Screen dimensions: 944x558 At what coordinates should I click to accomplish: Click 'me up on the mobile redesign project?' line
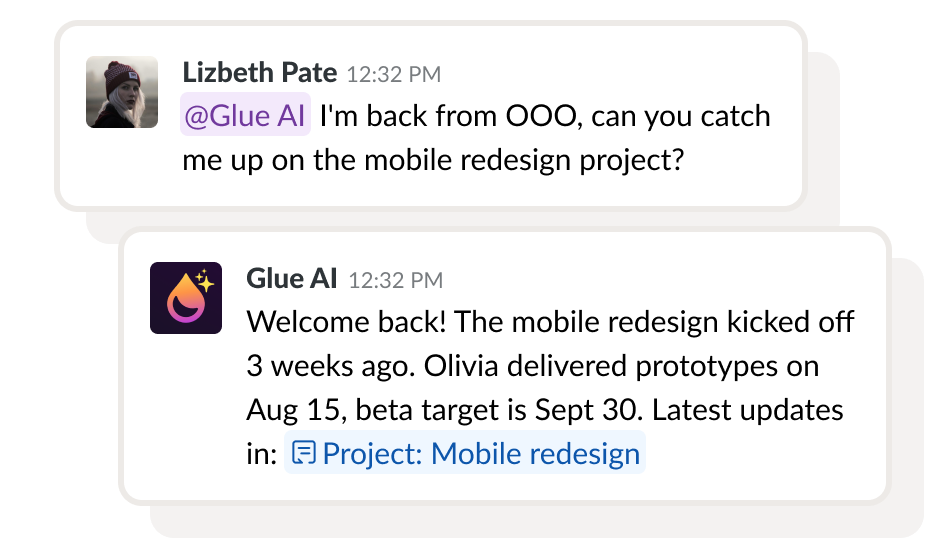pyautogui.click(x=433, y=160)
